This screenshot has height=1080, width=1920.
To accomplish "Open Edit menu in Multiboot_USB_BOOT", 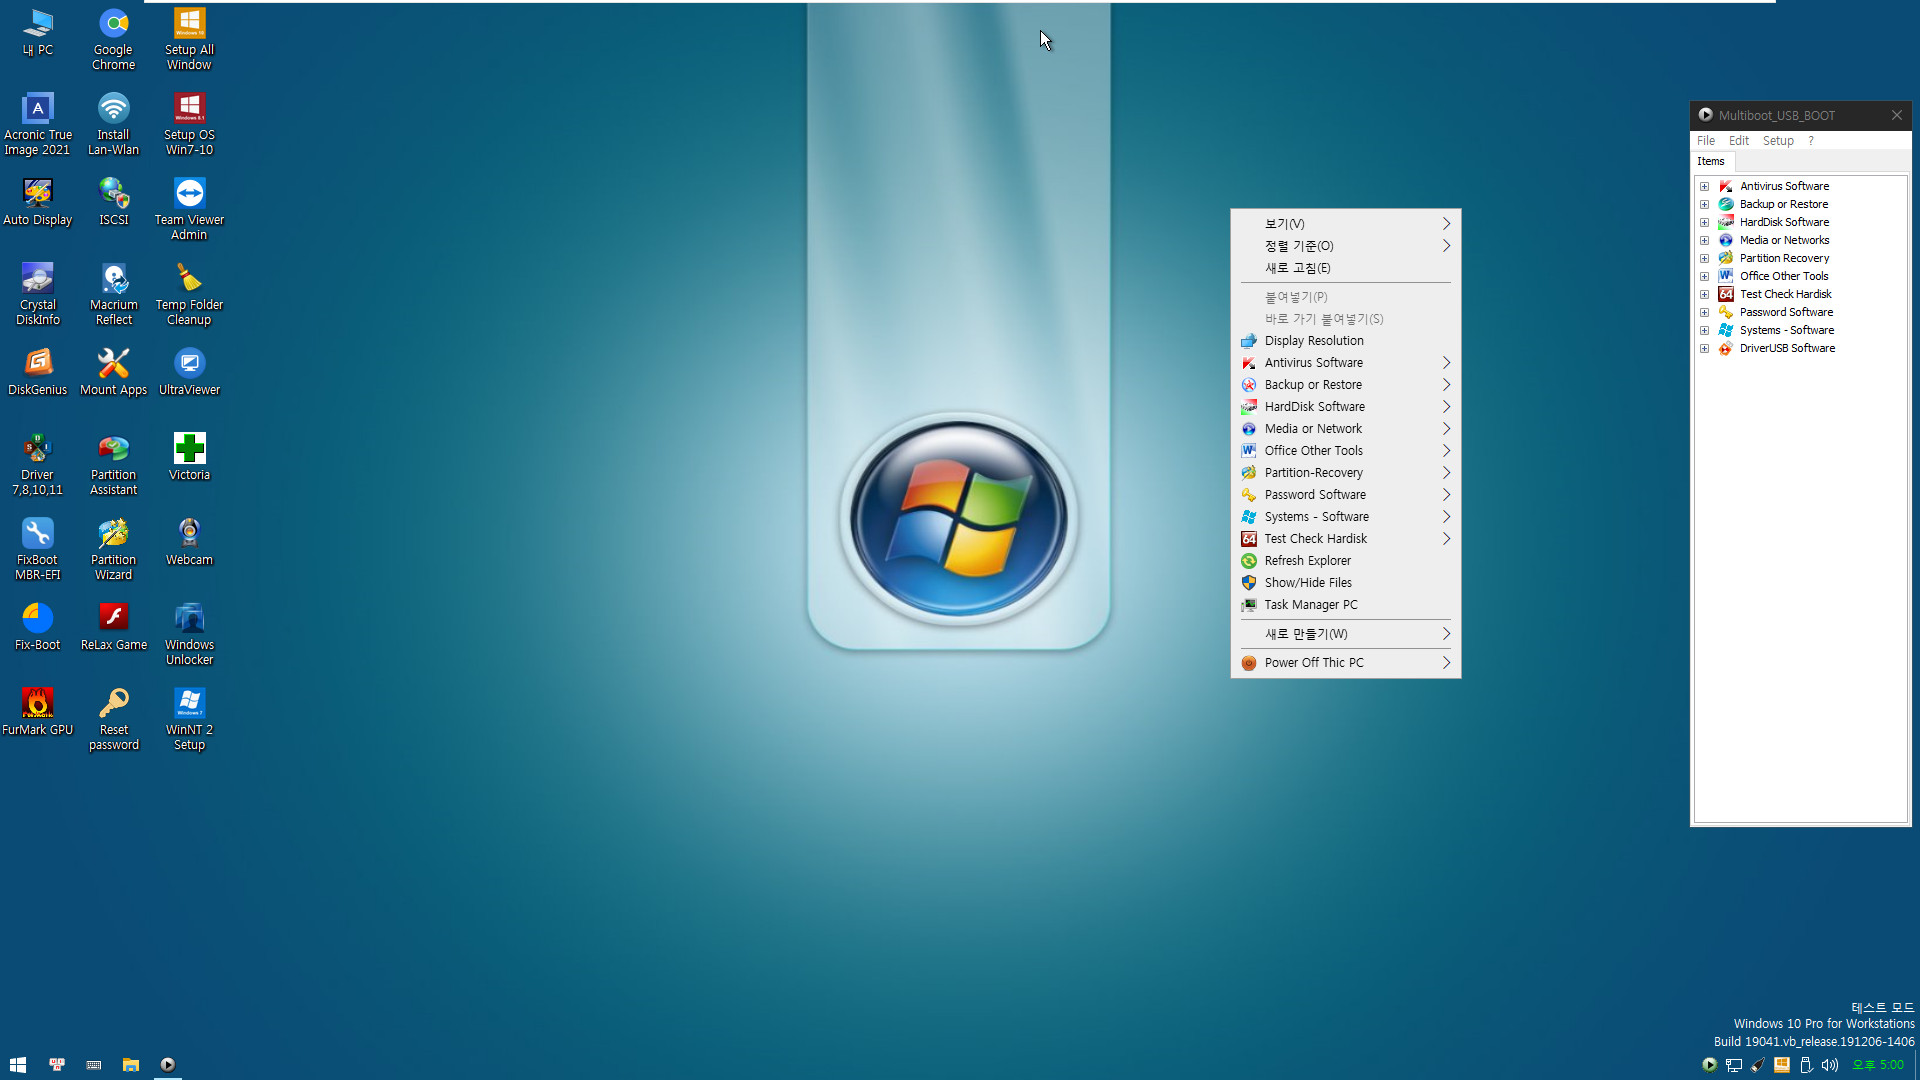I will (x=1739, y=141).
